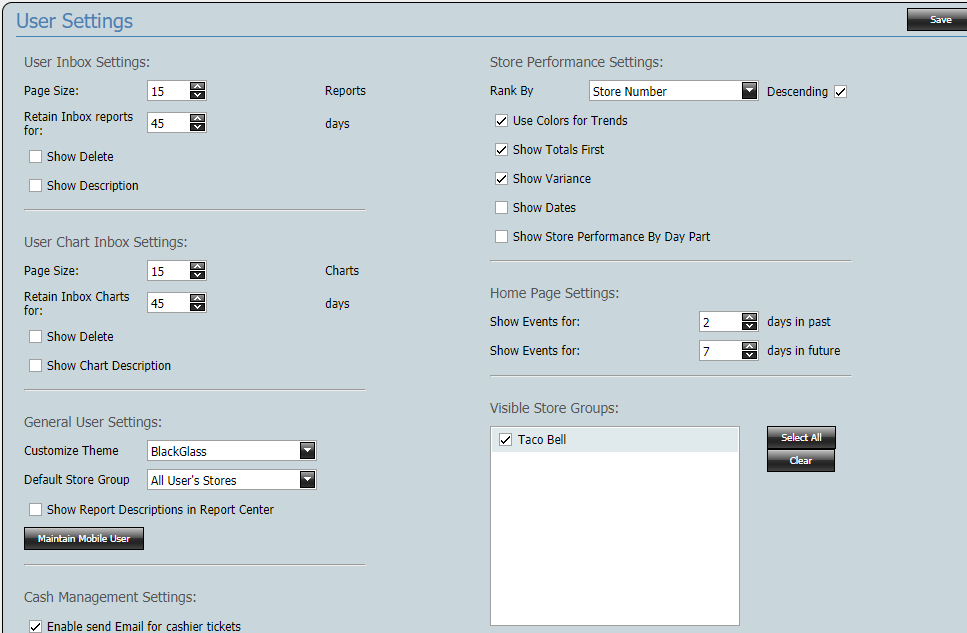Increase days in past for Show Events

click(750, 317)
